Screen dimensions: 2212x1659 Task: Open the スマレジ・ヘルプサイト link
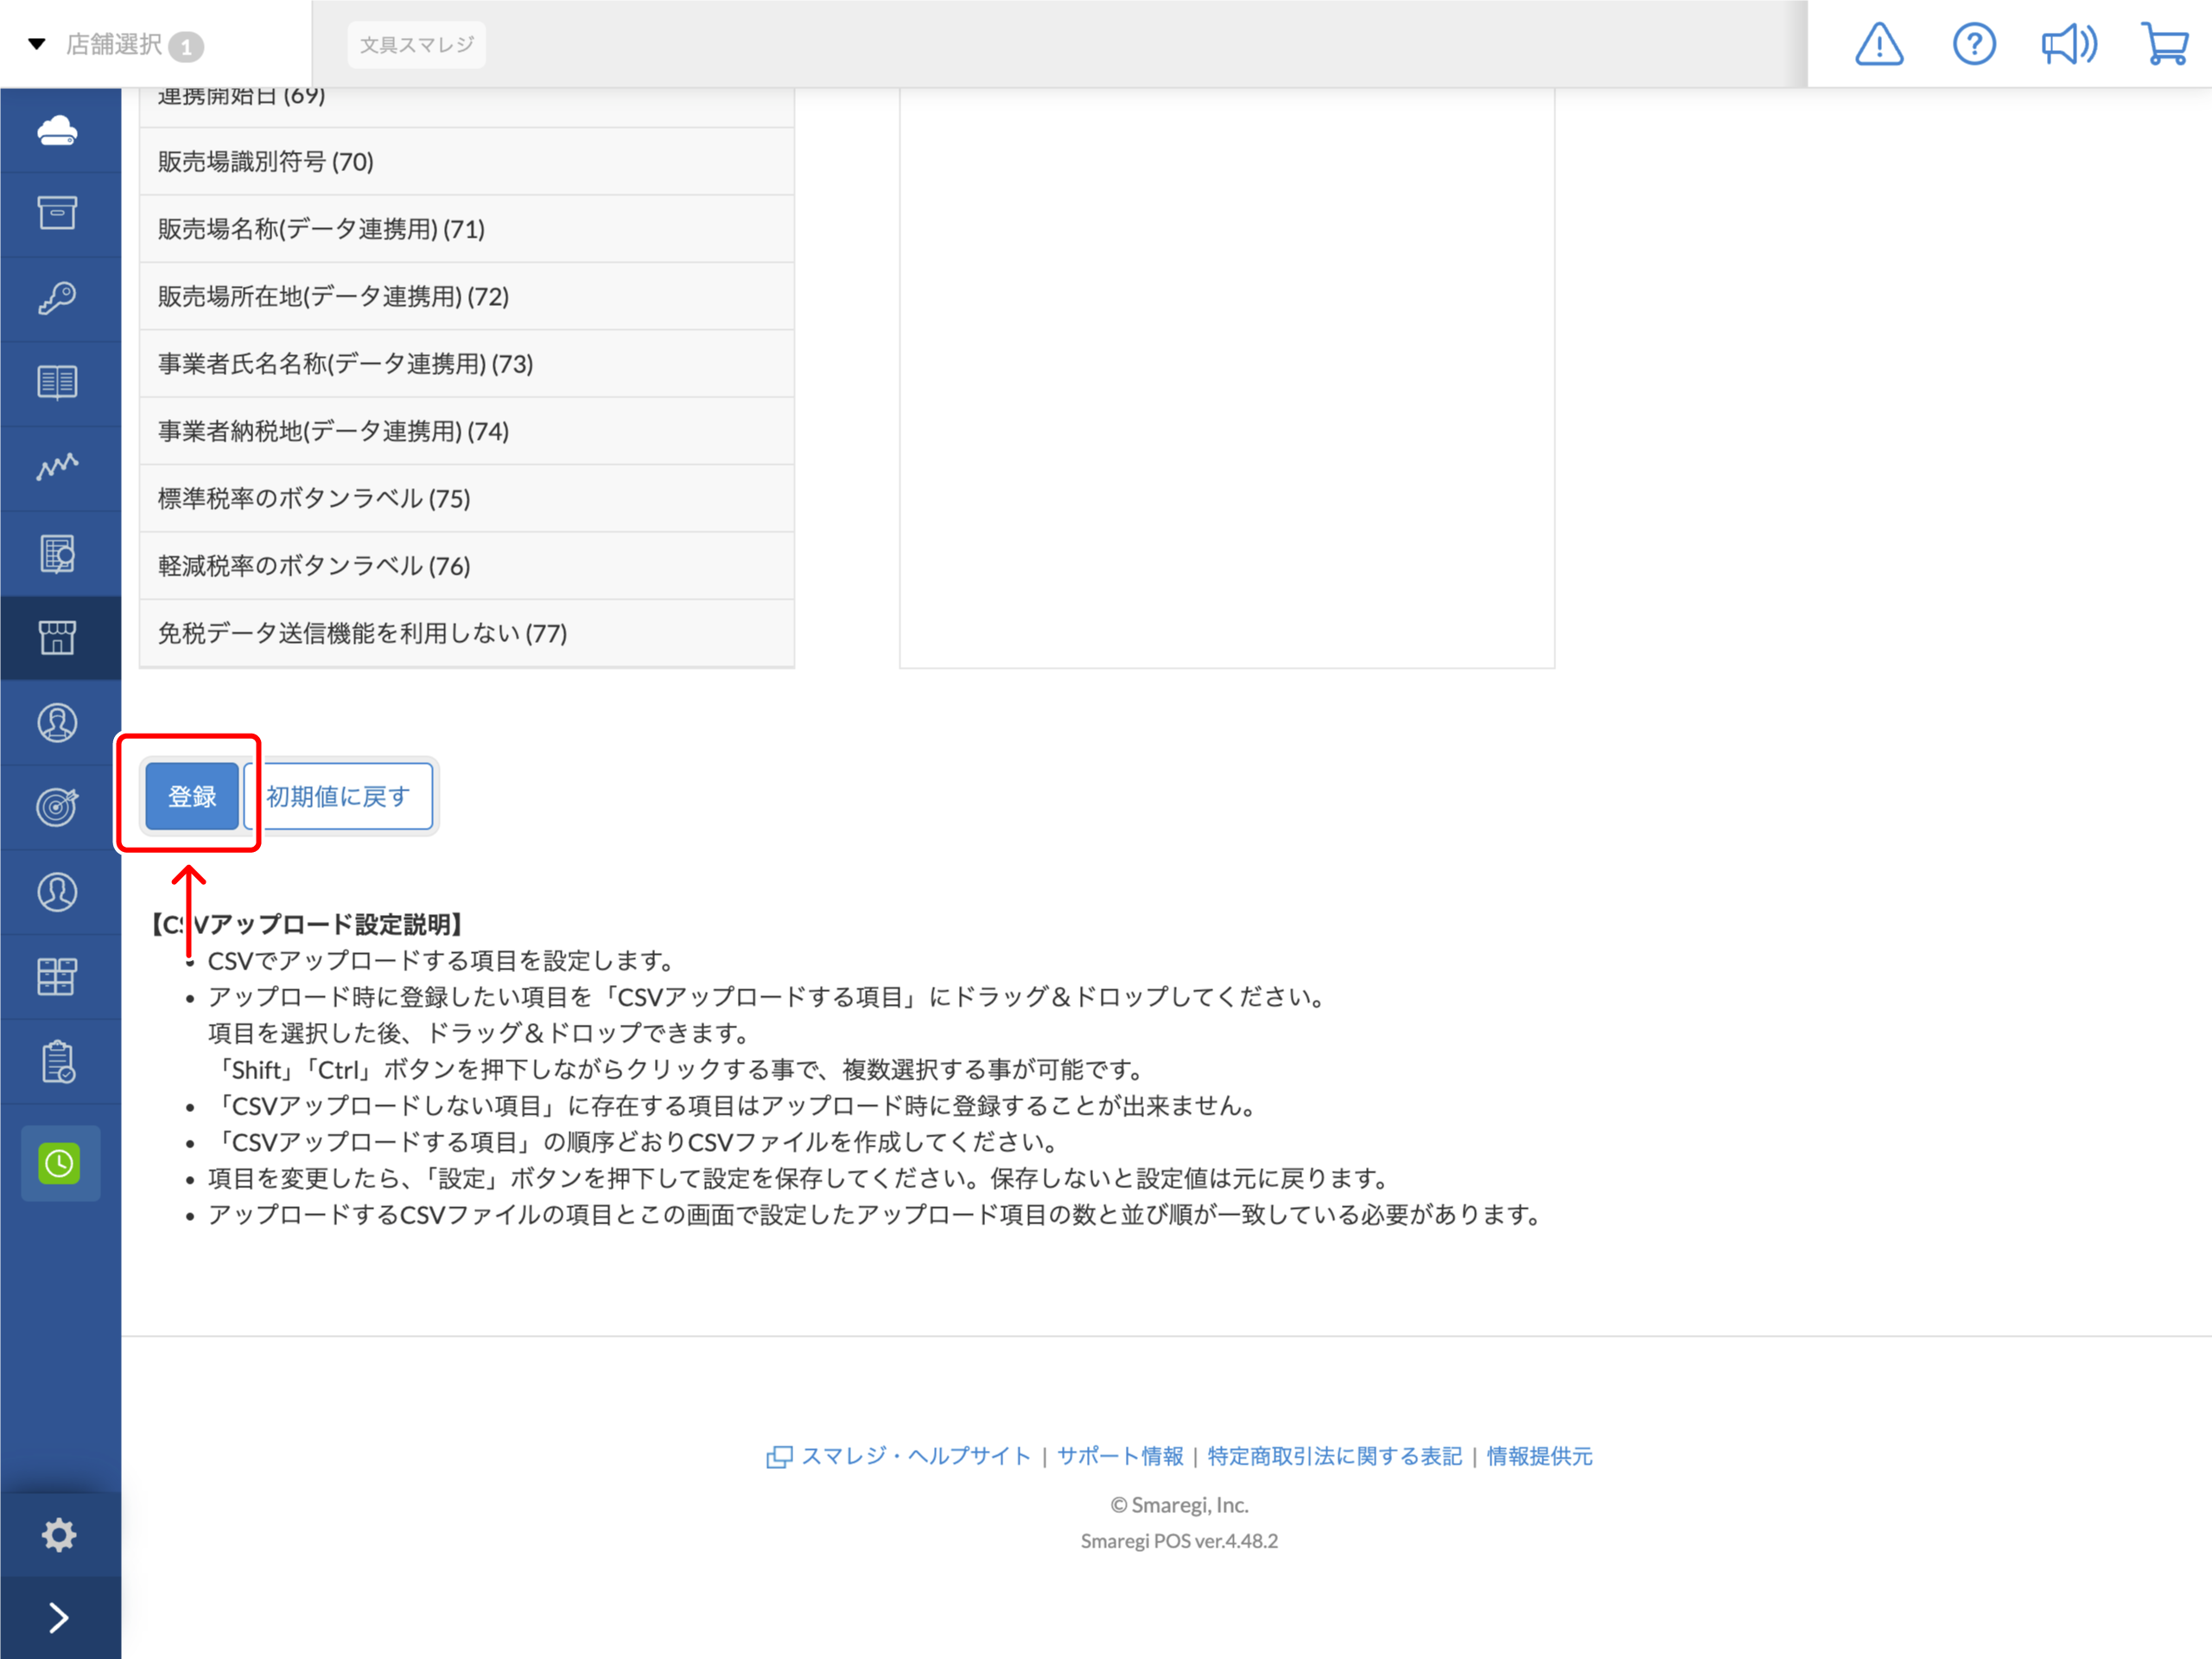click(914, 1456)
